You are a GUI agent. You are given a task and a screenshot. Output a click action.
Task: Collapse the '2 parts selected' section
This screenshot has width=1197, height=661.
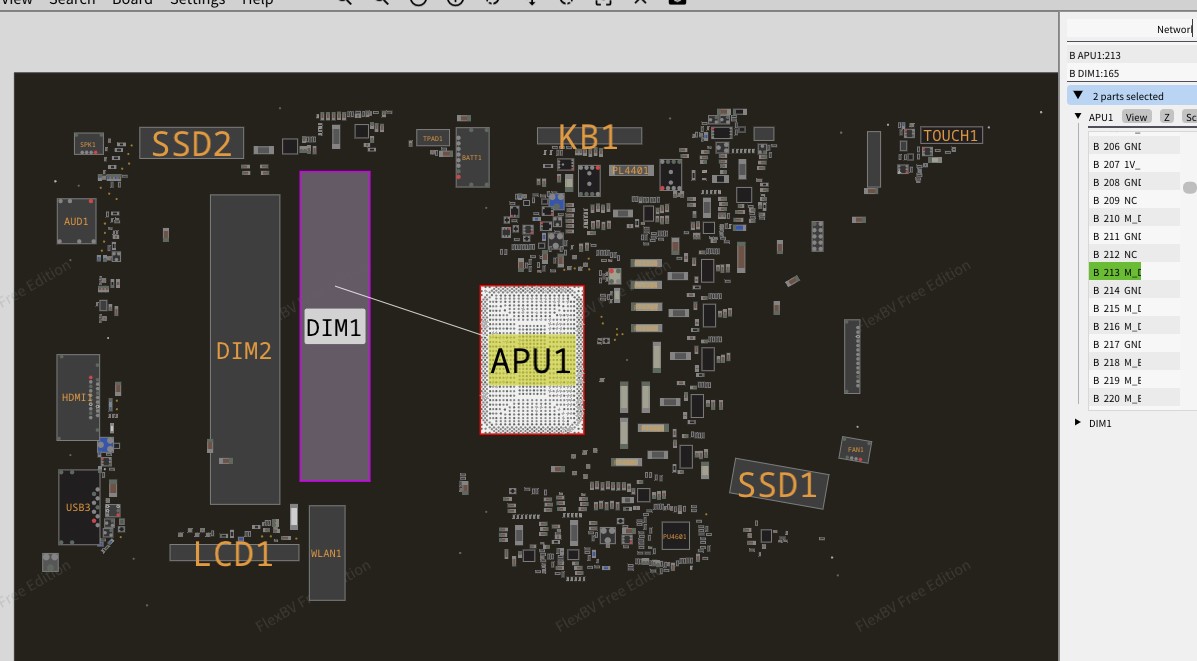coord(1078,95)
